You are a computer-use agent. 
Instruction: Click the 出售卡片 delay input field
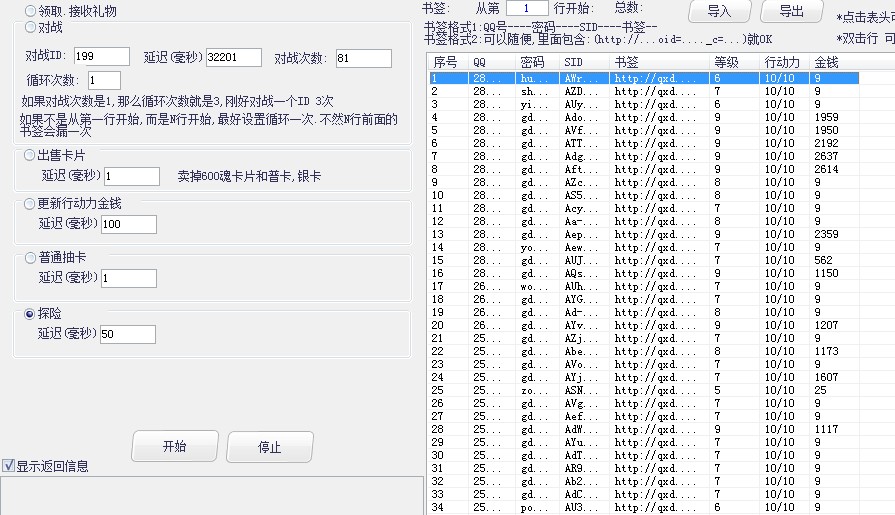coord(132,176)
